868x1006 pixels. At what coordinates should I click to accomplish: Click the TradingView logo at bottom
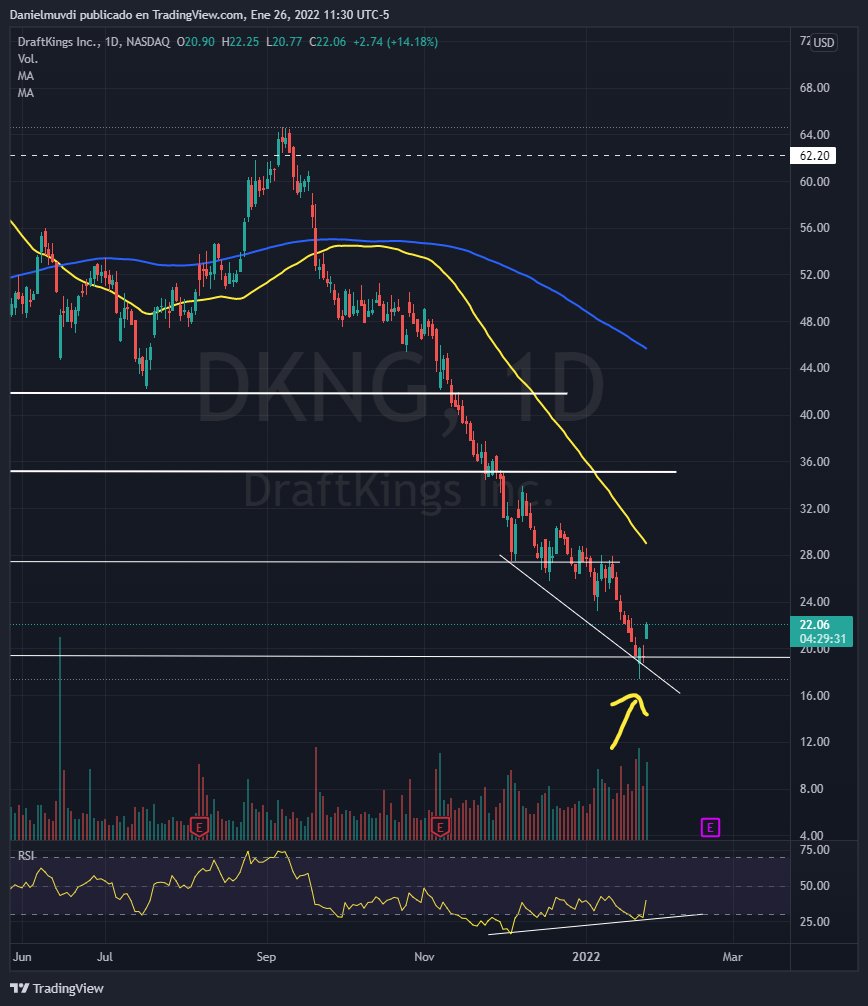[57, 988]
